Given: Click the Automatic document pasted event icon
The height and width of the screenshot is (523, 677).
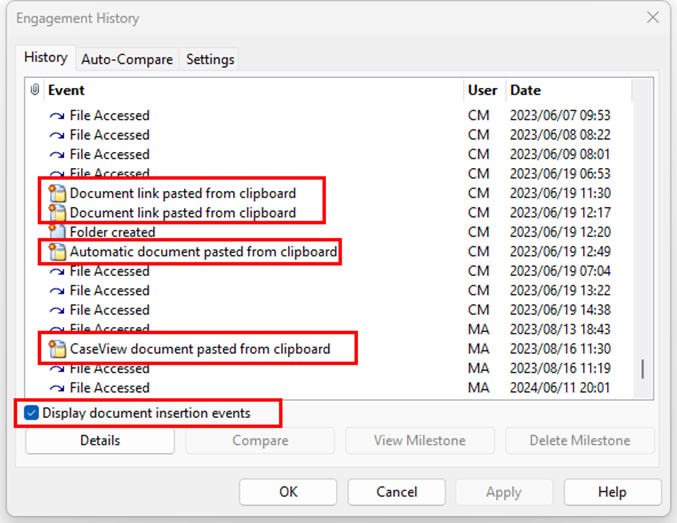Looking at the screenshot, I should pos(58,252).
